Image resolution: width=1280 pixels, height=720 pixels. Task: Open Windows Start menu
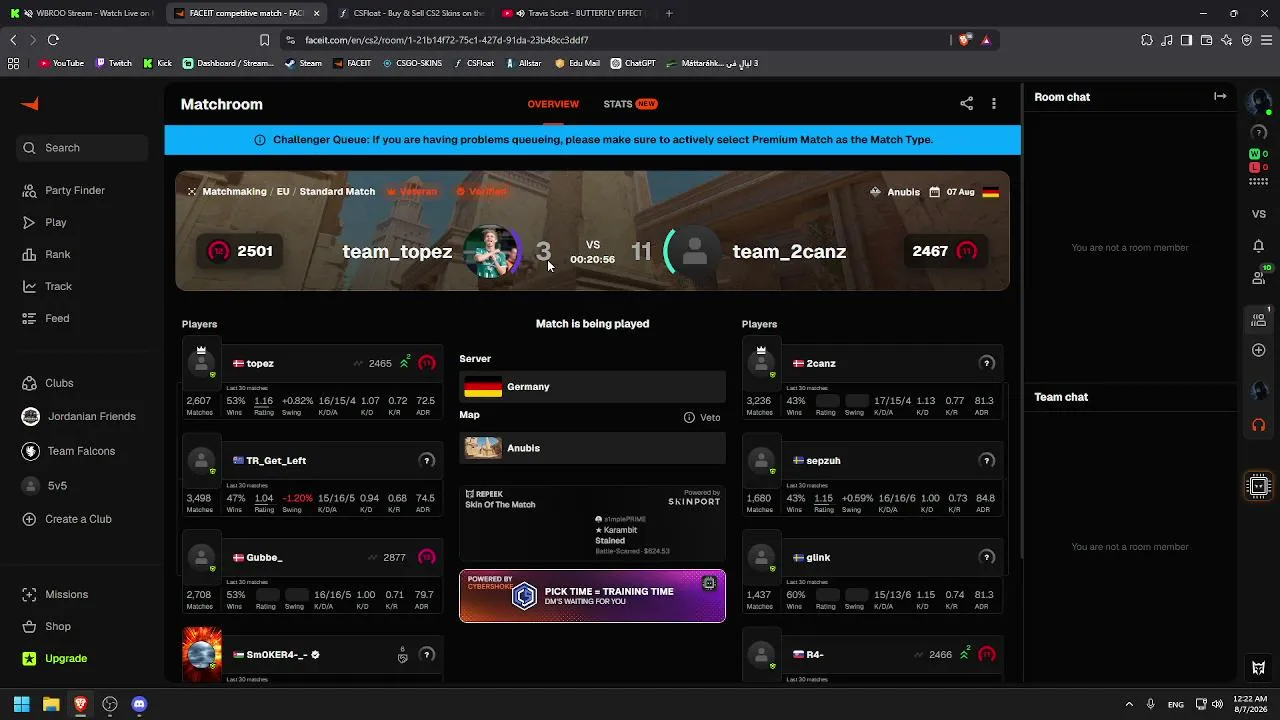coord(21,704)
